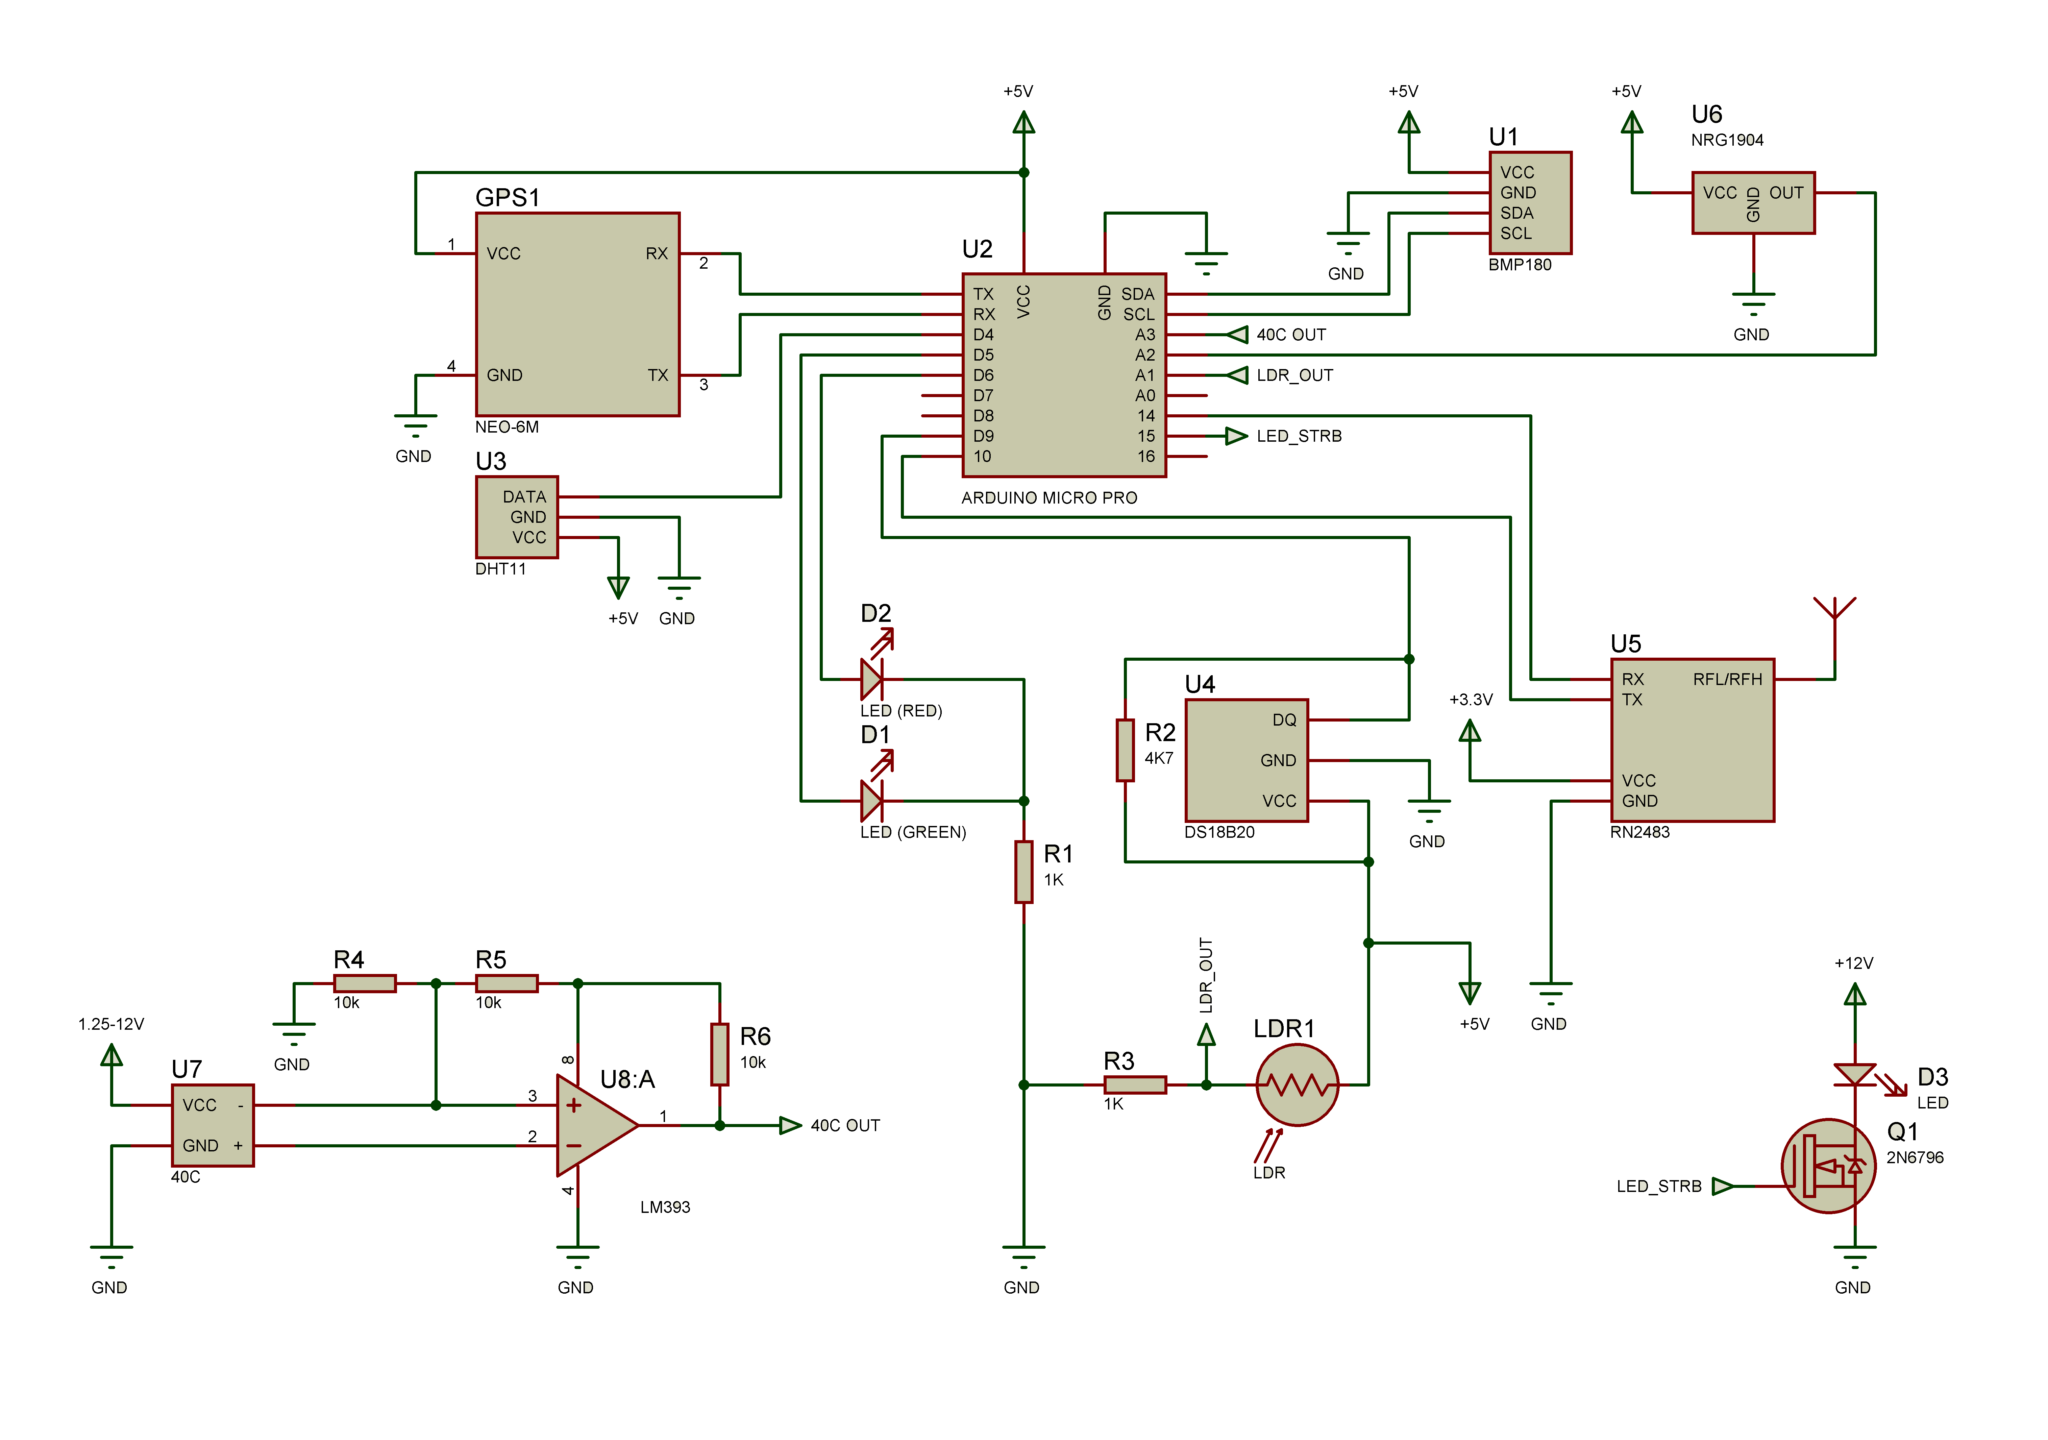The image size is (2048, 1440).
Task: Select resistor R3 1K
Action: click(x=1135, y=1085)
